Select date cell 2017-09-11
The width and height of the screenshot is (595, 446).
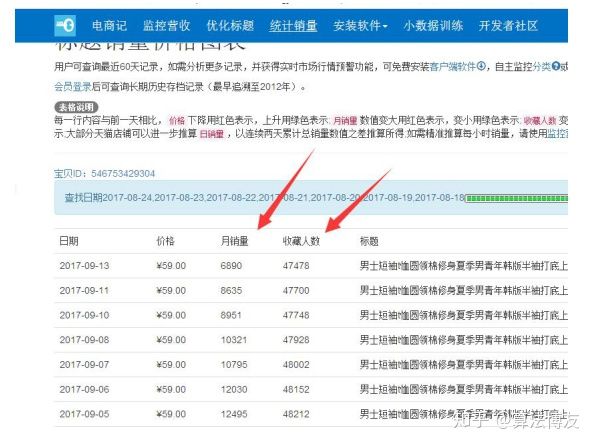pos(84,291)
